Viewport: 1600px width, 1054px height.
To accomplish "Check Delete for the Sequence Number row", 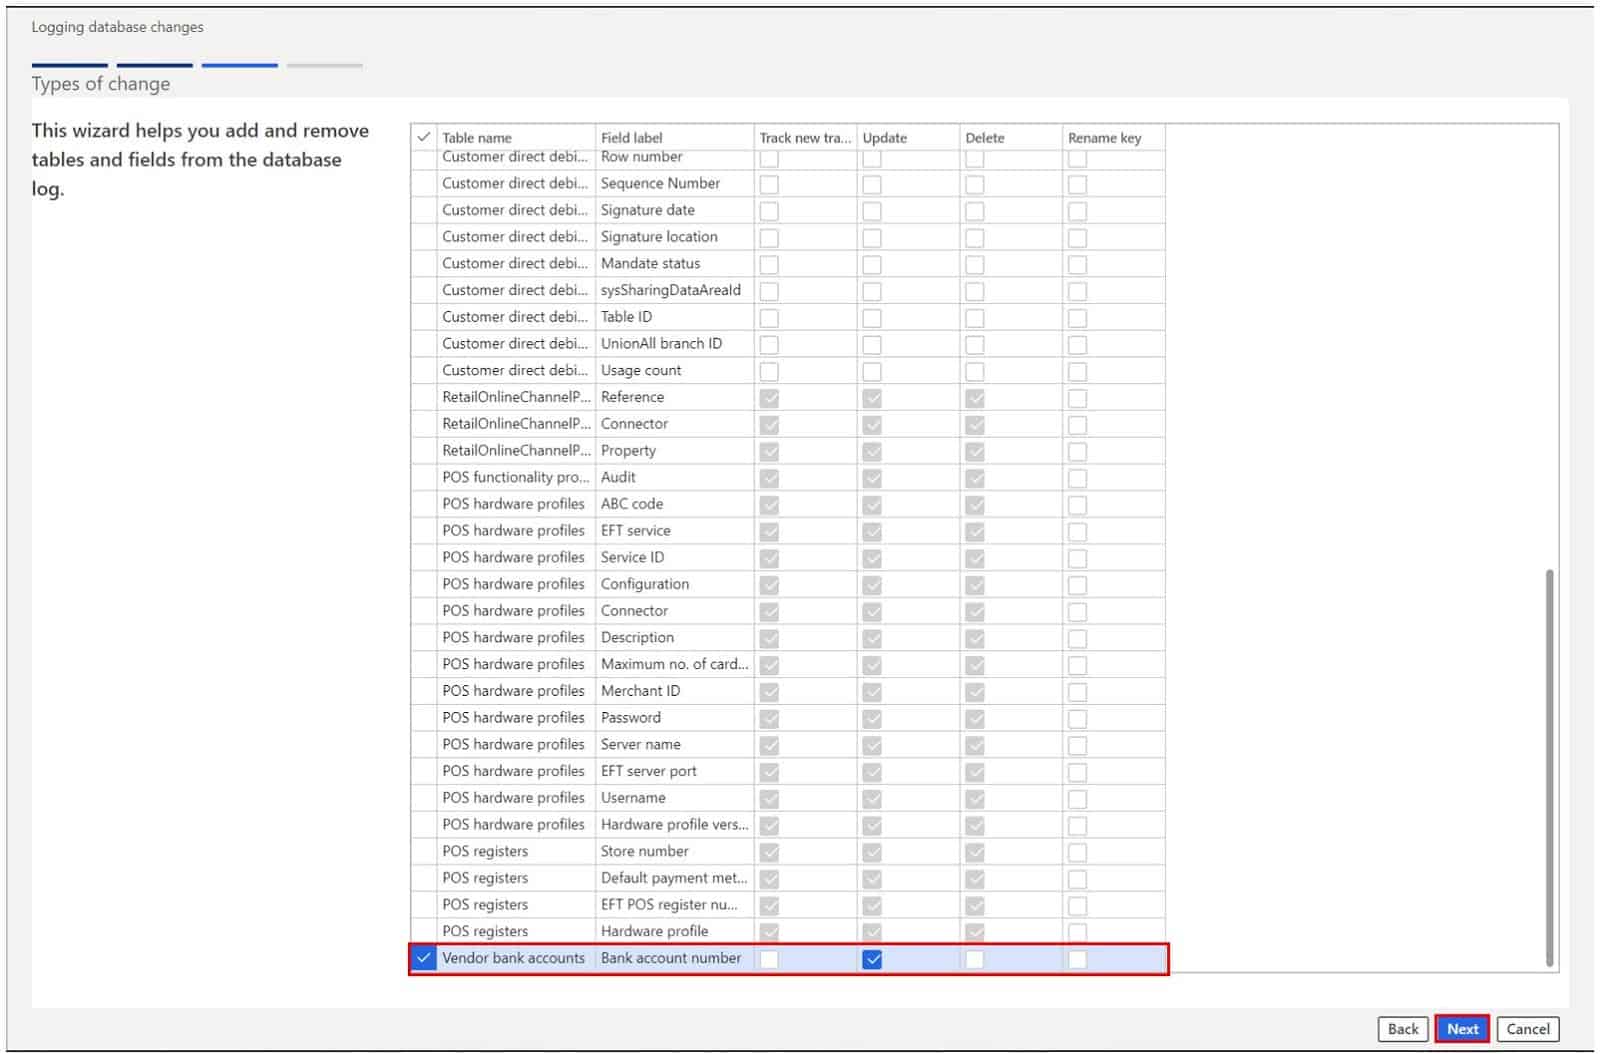I will pyautogui.click(x=975, y=184).
